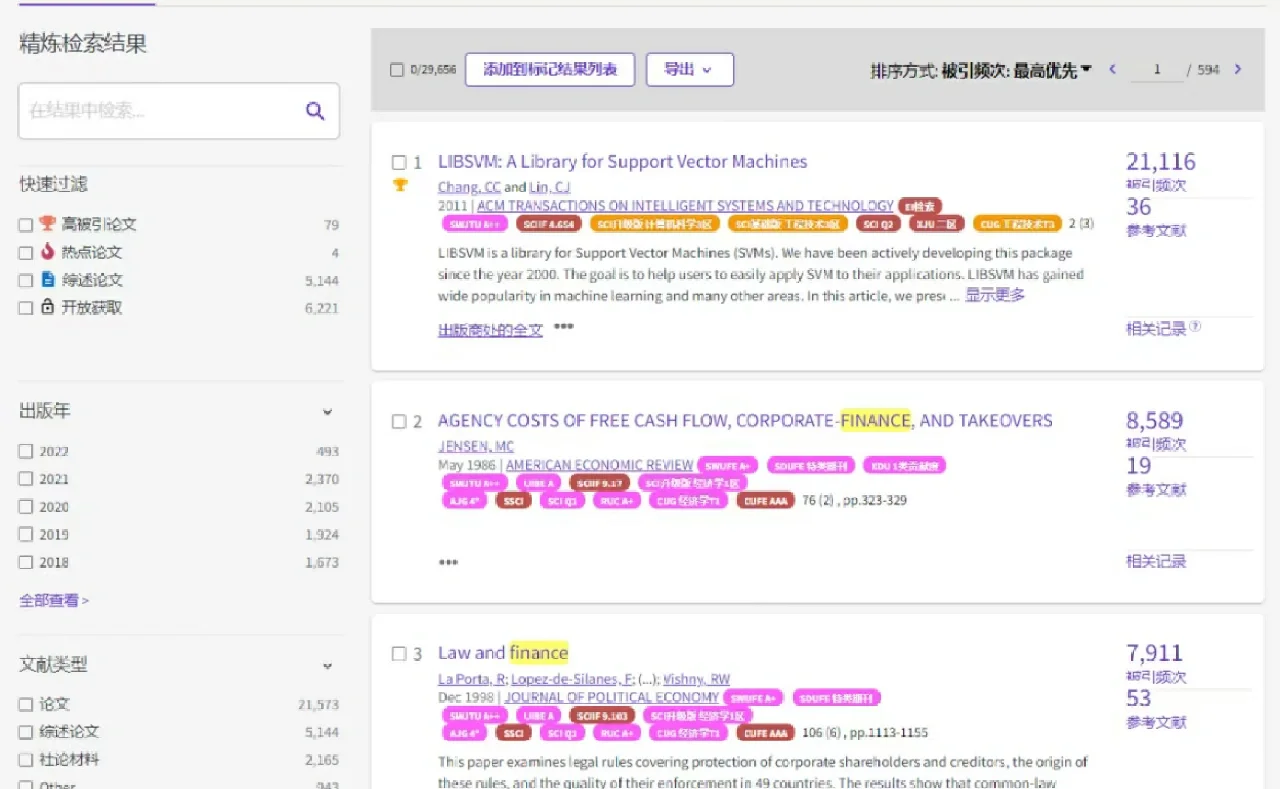Click the magnifier icon in the search-within-results box
1280x789 pixels.
click(x=315, y=111)
